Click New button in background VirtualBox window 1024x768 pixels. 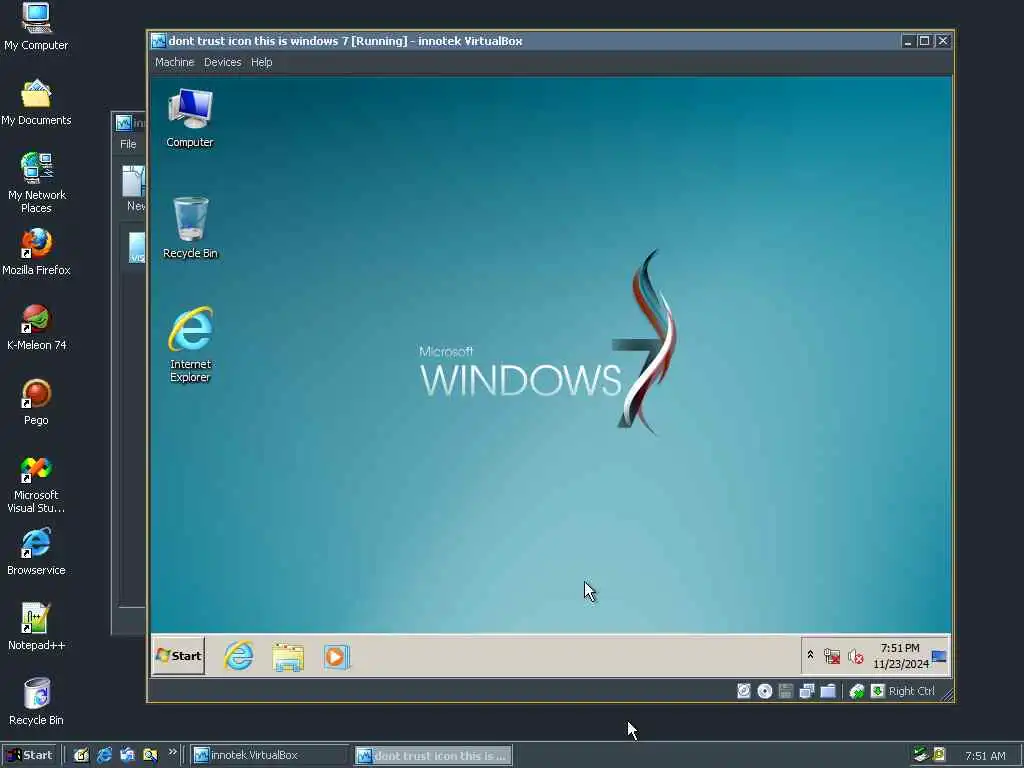coord(134,189)
